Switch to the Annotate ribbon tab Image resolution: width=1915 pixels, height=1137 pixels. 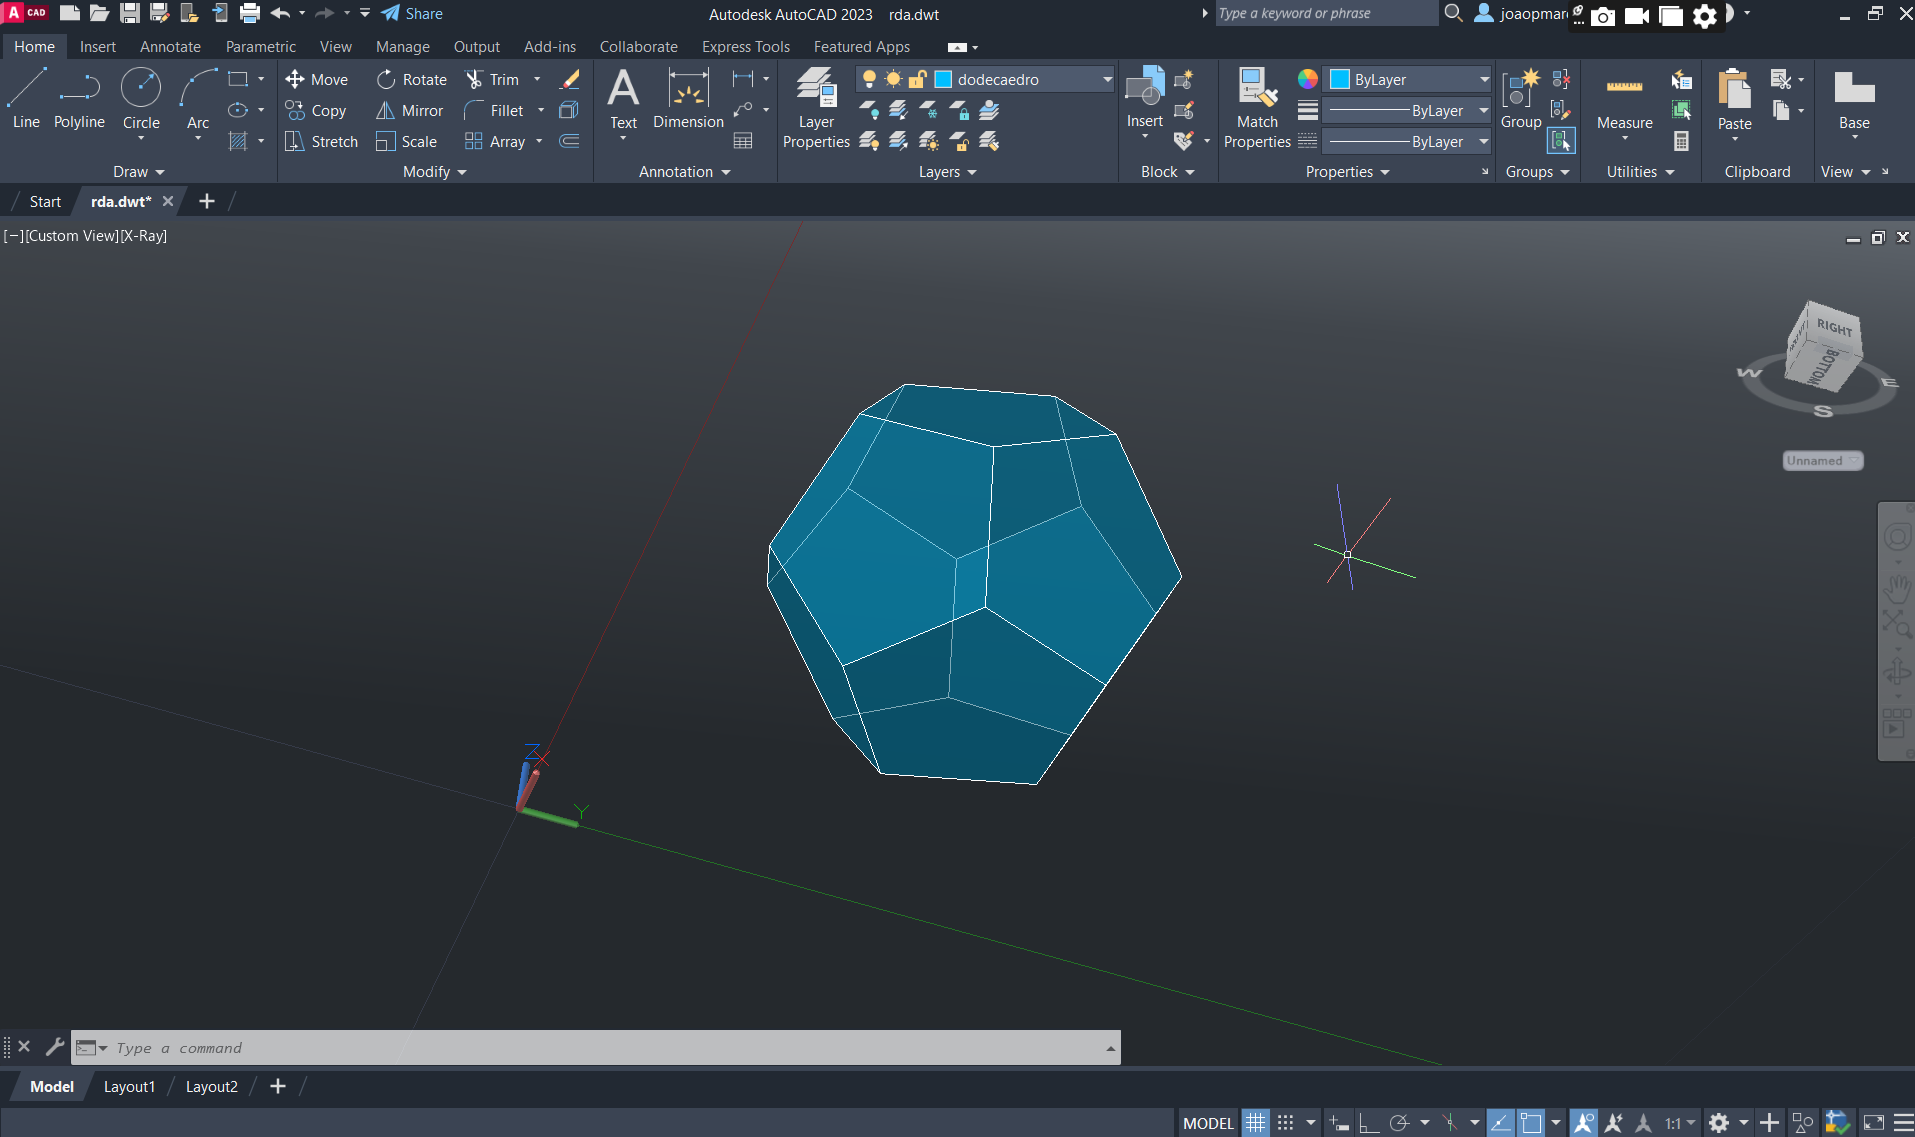tap(170, 47)
